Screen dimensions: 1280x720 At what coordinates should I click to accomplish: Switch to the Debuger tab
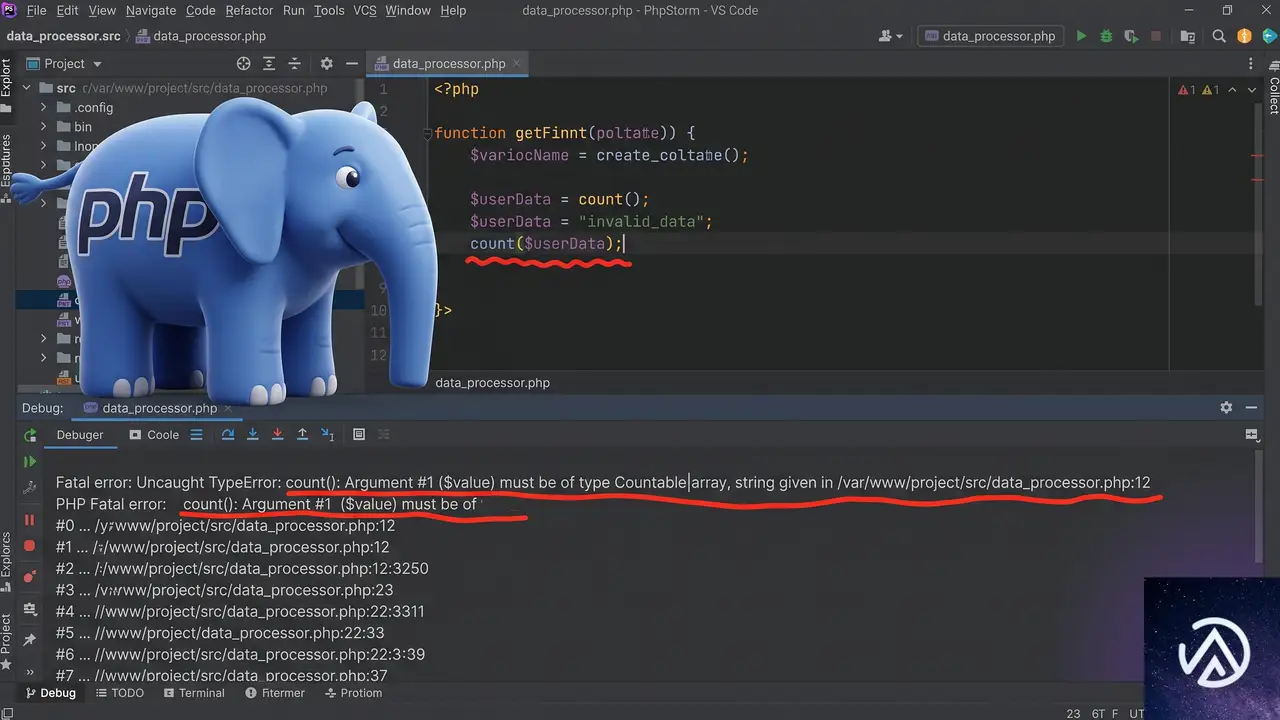point(80,435)
